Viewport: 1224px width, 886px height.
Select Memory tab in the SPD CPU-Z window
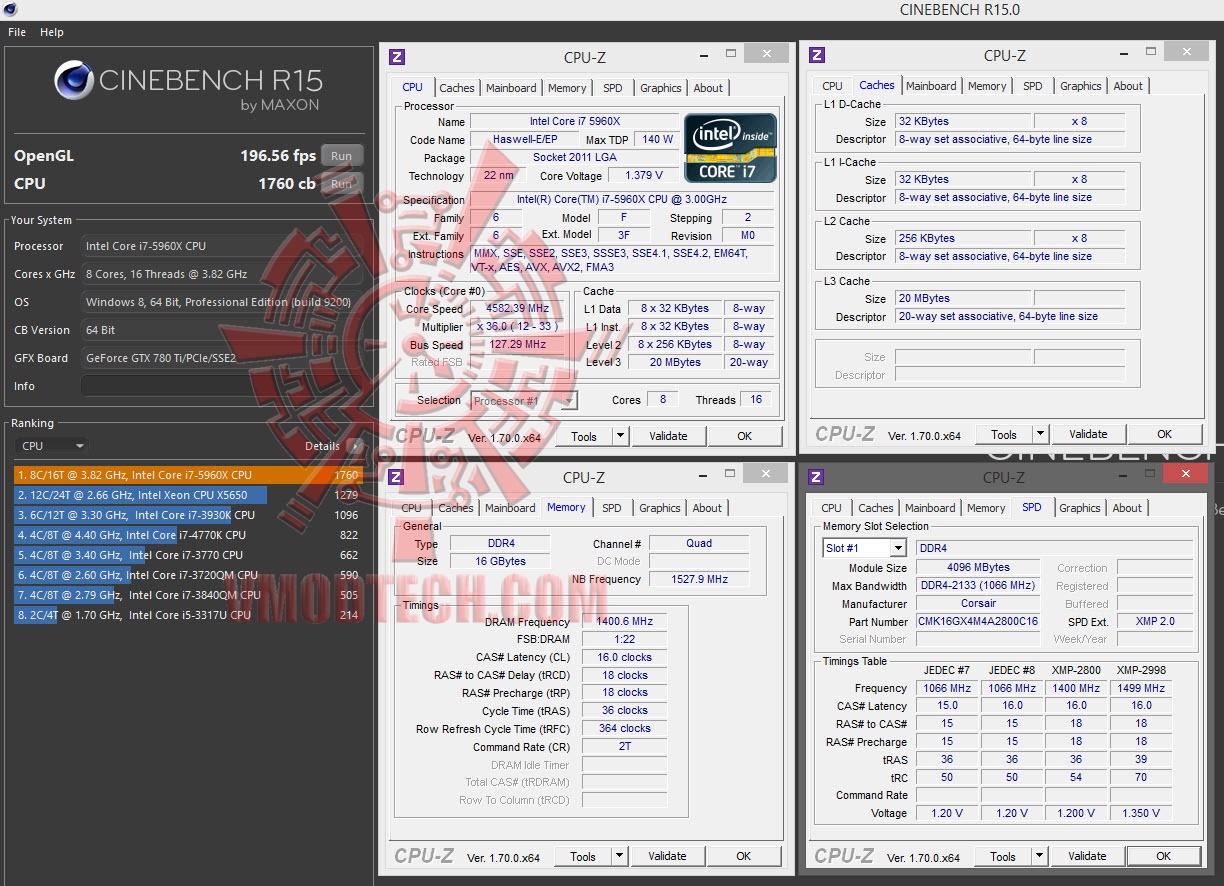(986, 508)
